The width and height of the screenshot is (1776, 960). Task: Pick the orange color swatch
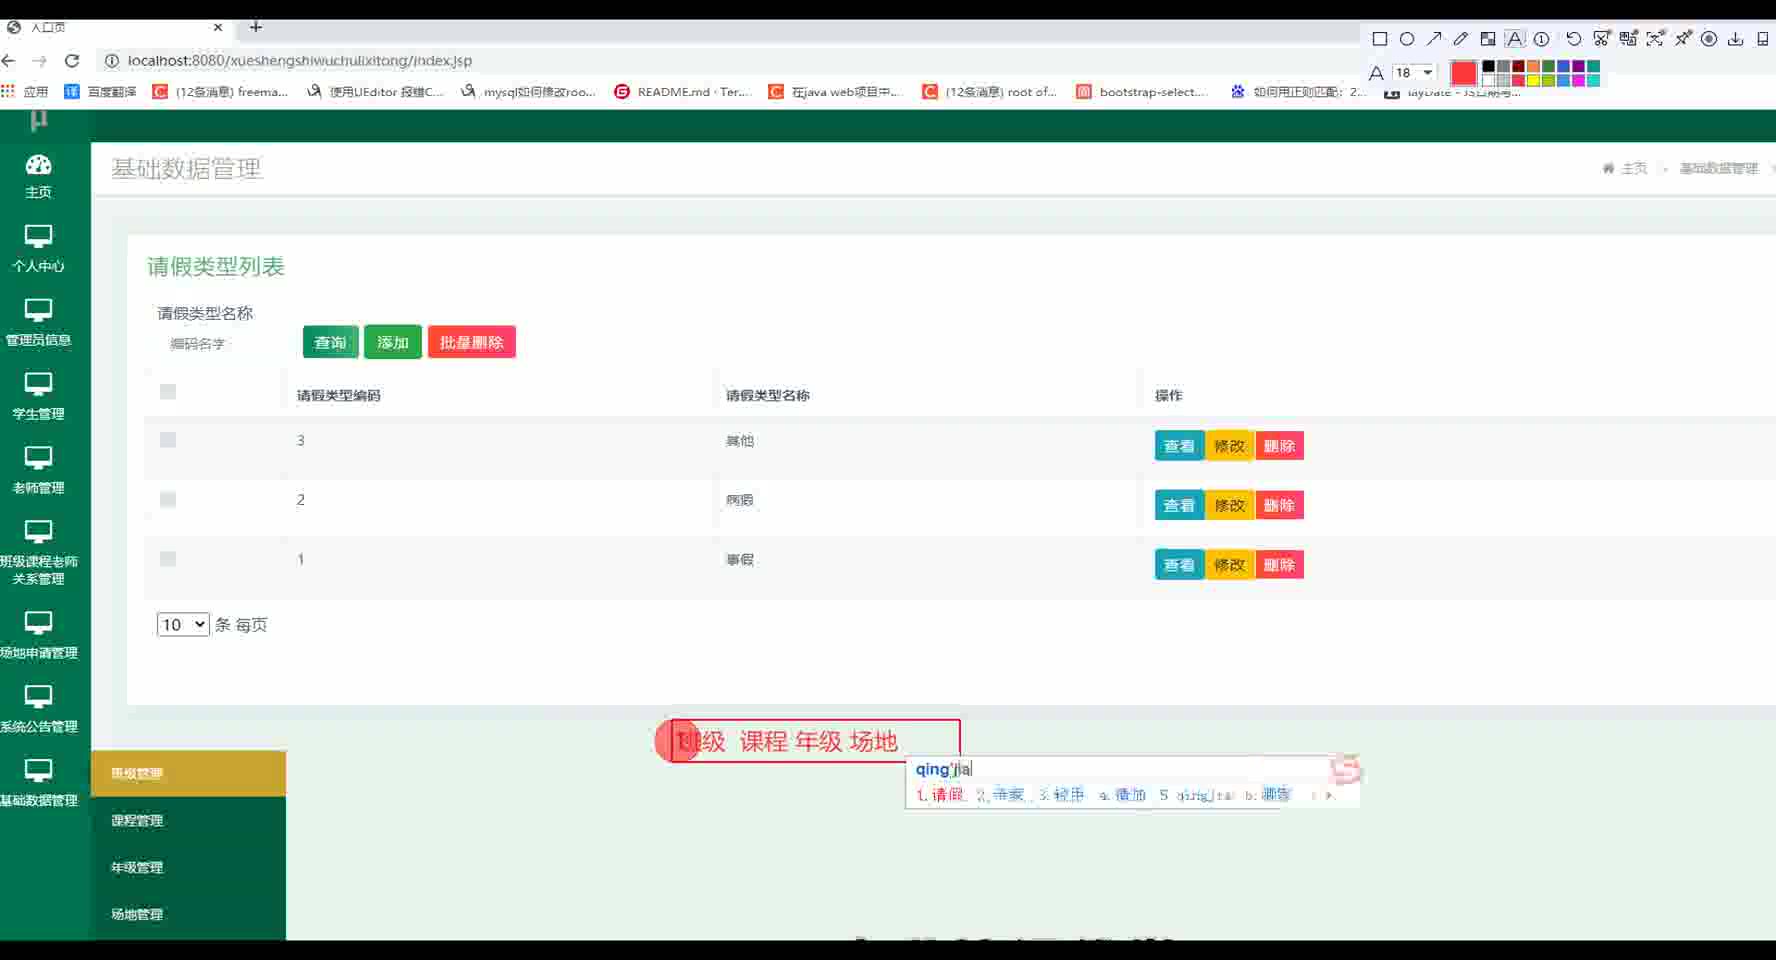point(1533,66)
